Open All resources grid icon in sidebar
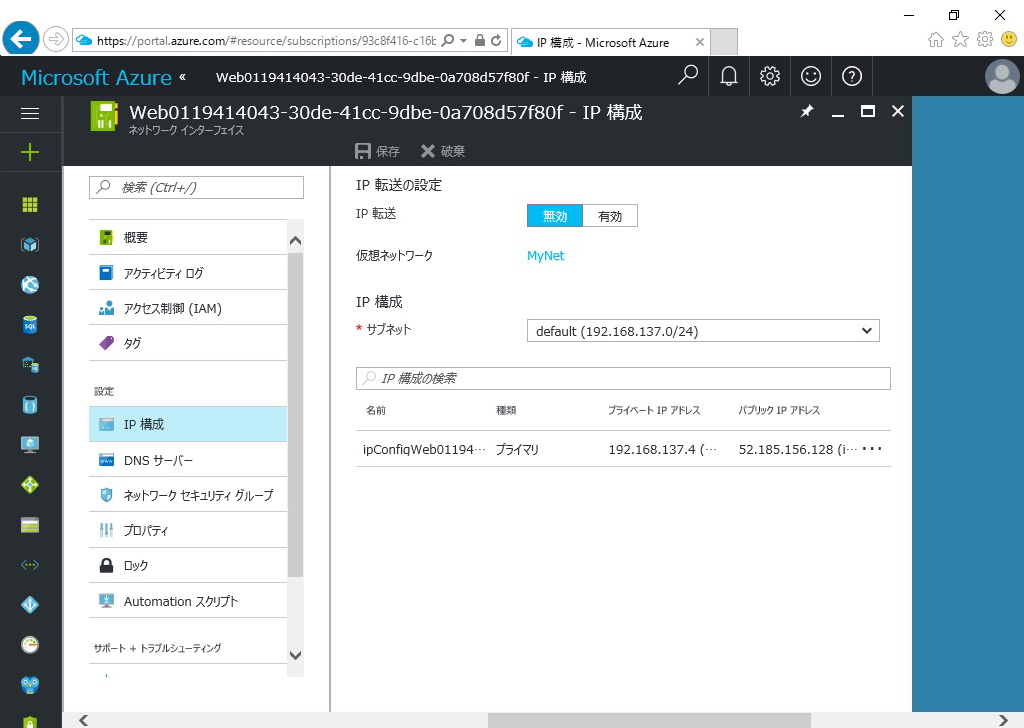Image resolution: width=1024 pixels, height=728 pixels. coord(30,205)
